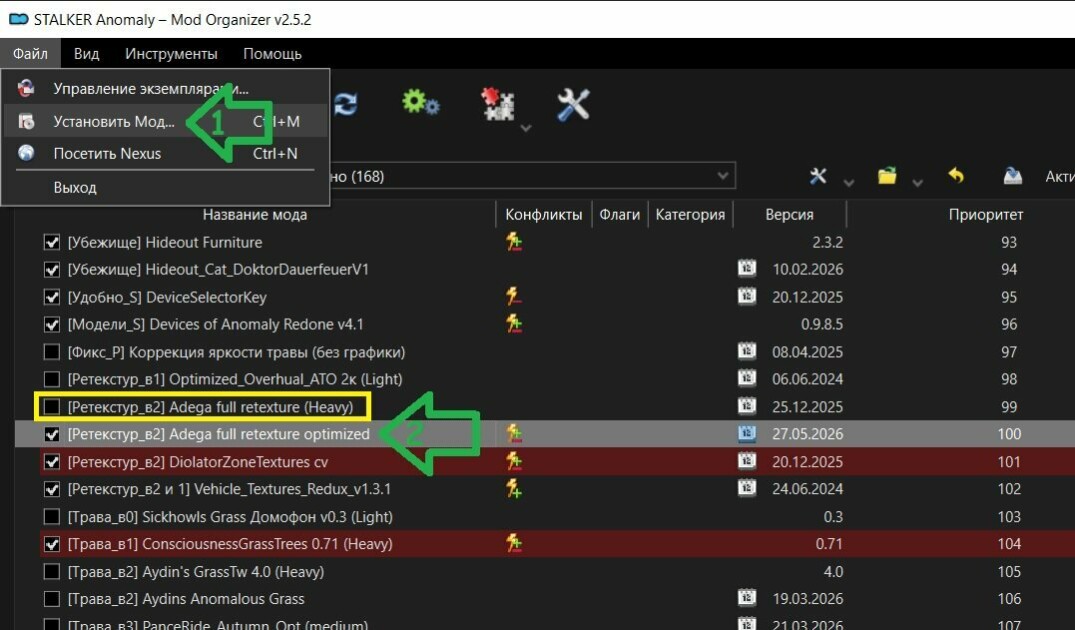
Task: Choose Выход to exit the program
Action: (x=165, y=187)
